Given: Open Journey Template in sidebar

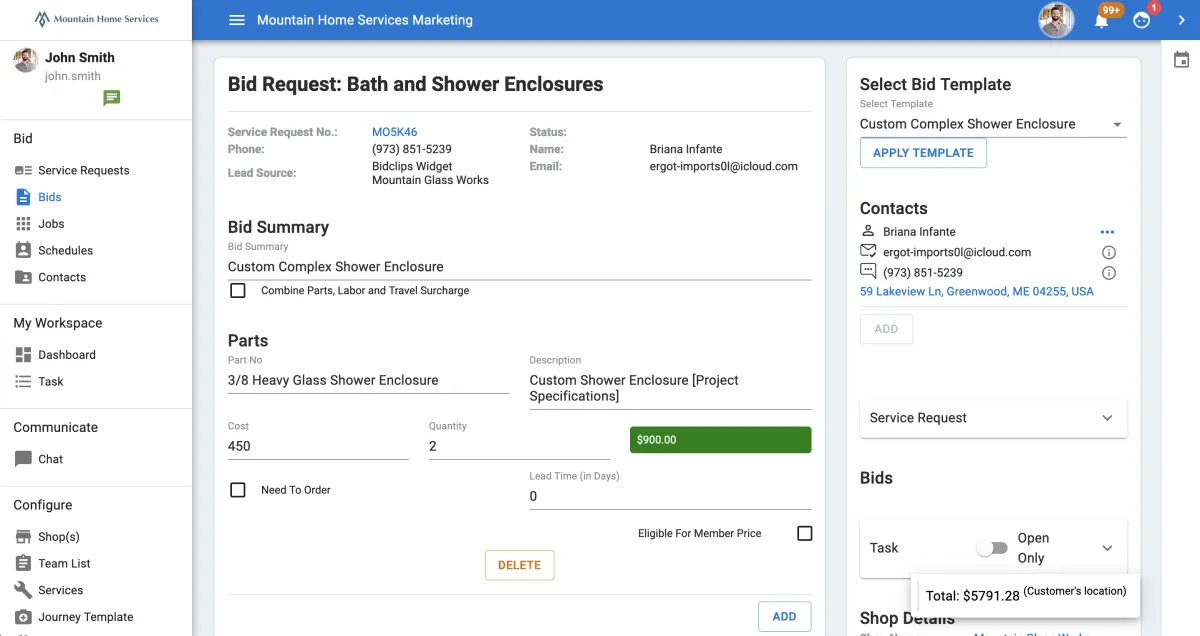Looking at the screenshot, I should (x=86, y=617).
